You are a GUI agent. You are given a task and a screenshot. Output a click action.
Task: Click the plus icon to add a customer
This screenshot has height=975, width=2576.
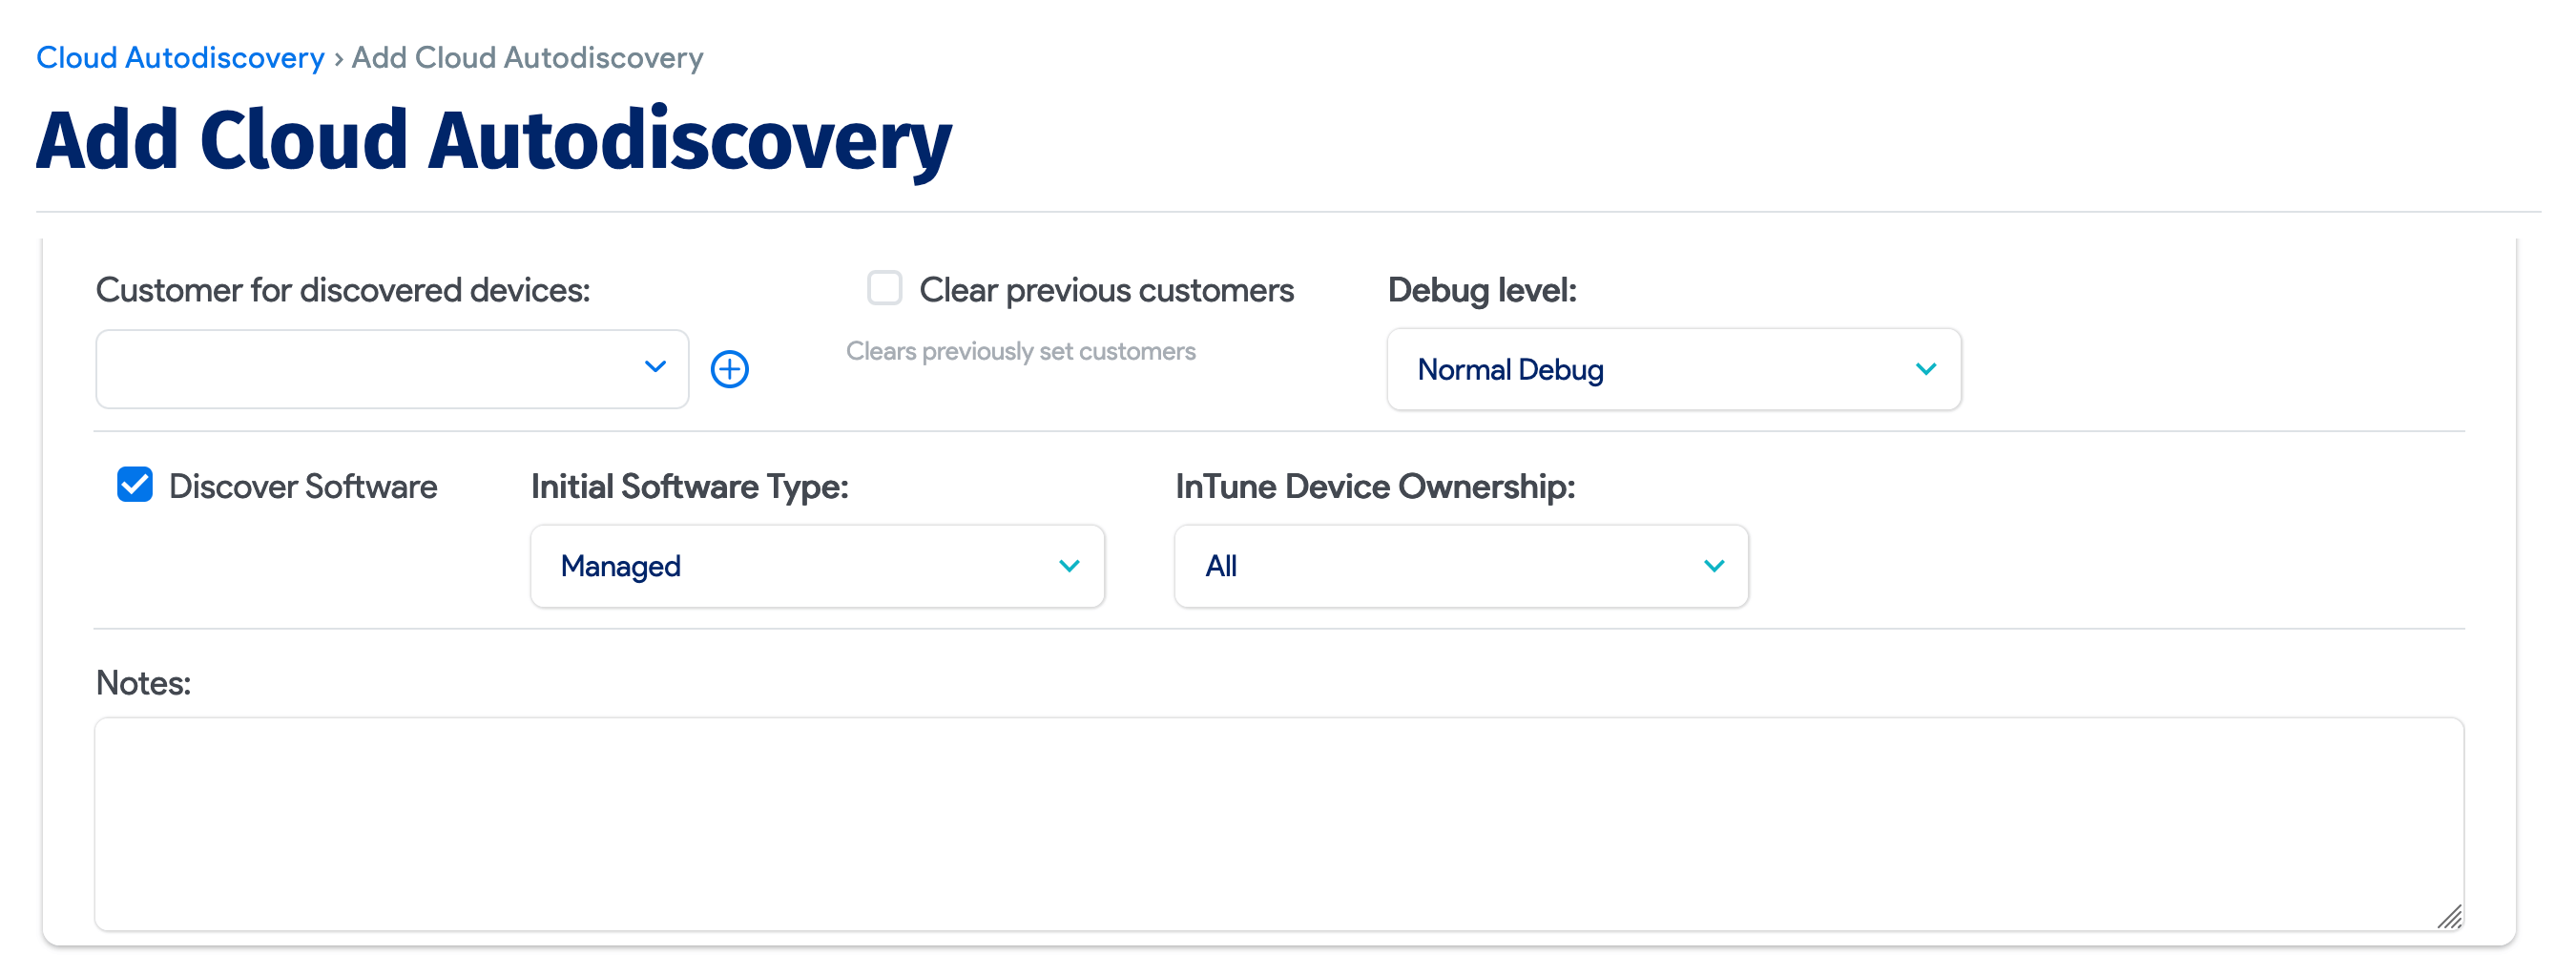(731, 369)
